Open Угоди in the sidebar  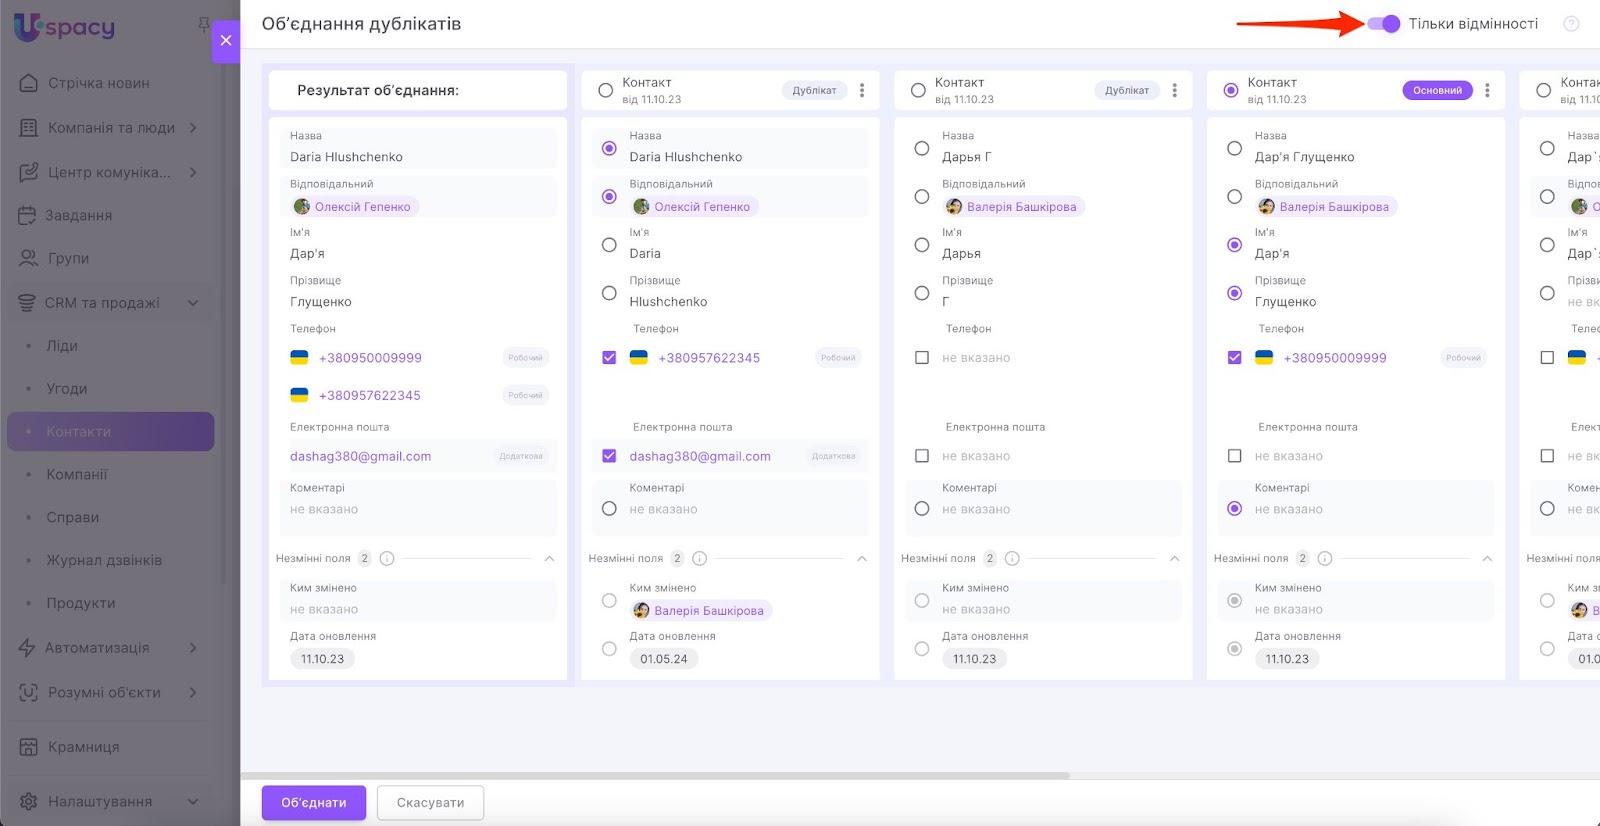click(x=67, y=389)
